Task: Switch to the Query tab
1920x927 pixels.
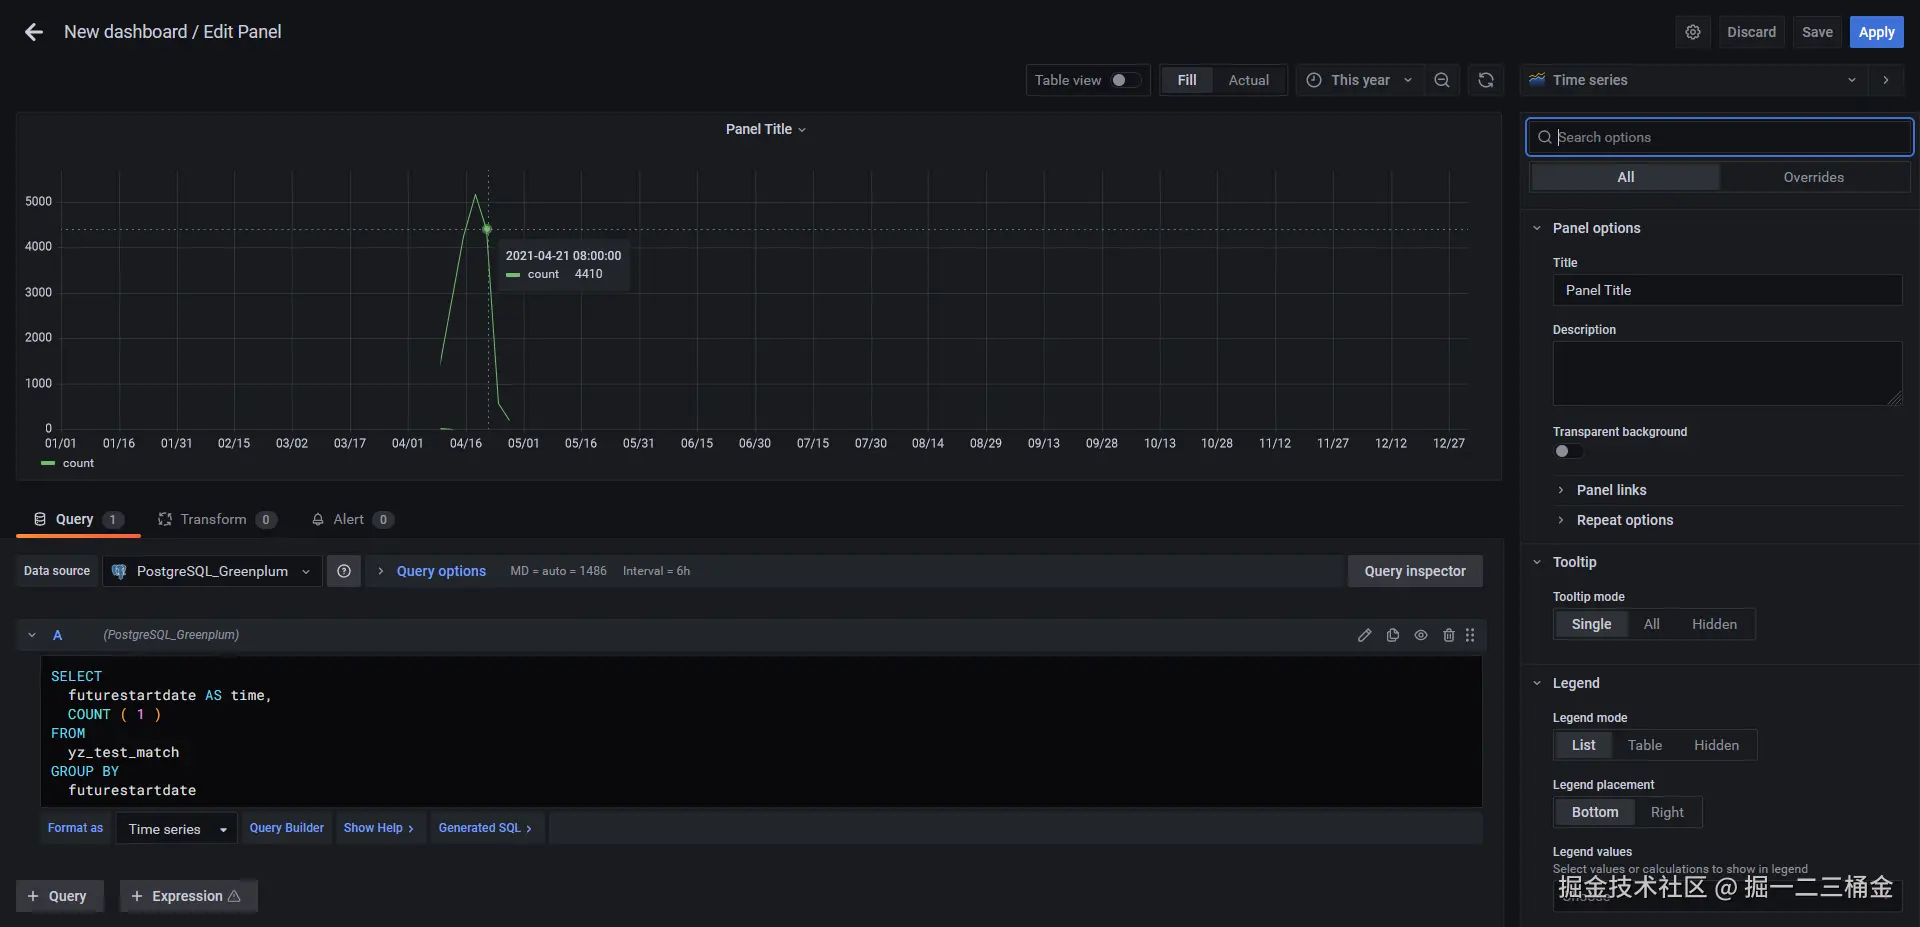Action: point(78,519)
